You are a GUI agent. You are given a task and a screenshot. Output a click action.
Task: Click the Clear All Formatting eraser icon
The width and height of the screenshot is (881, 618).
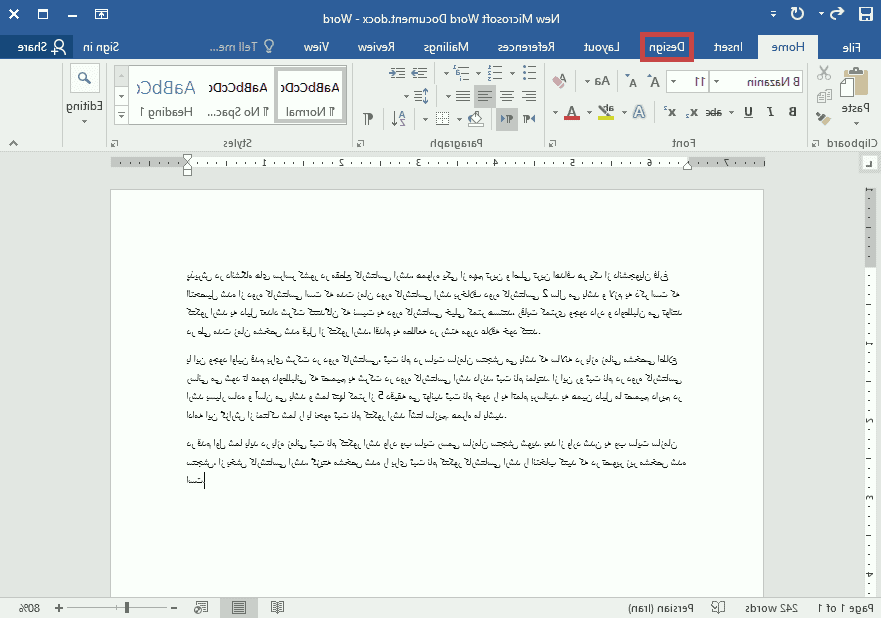coord(558,81)
